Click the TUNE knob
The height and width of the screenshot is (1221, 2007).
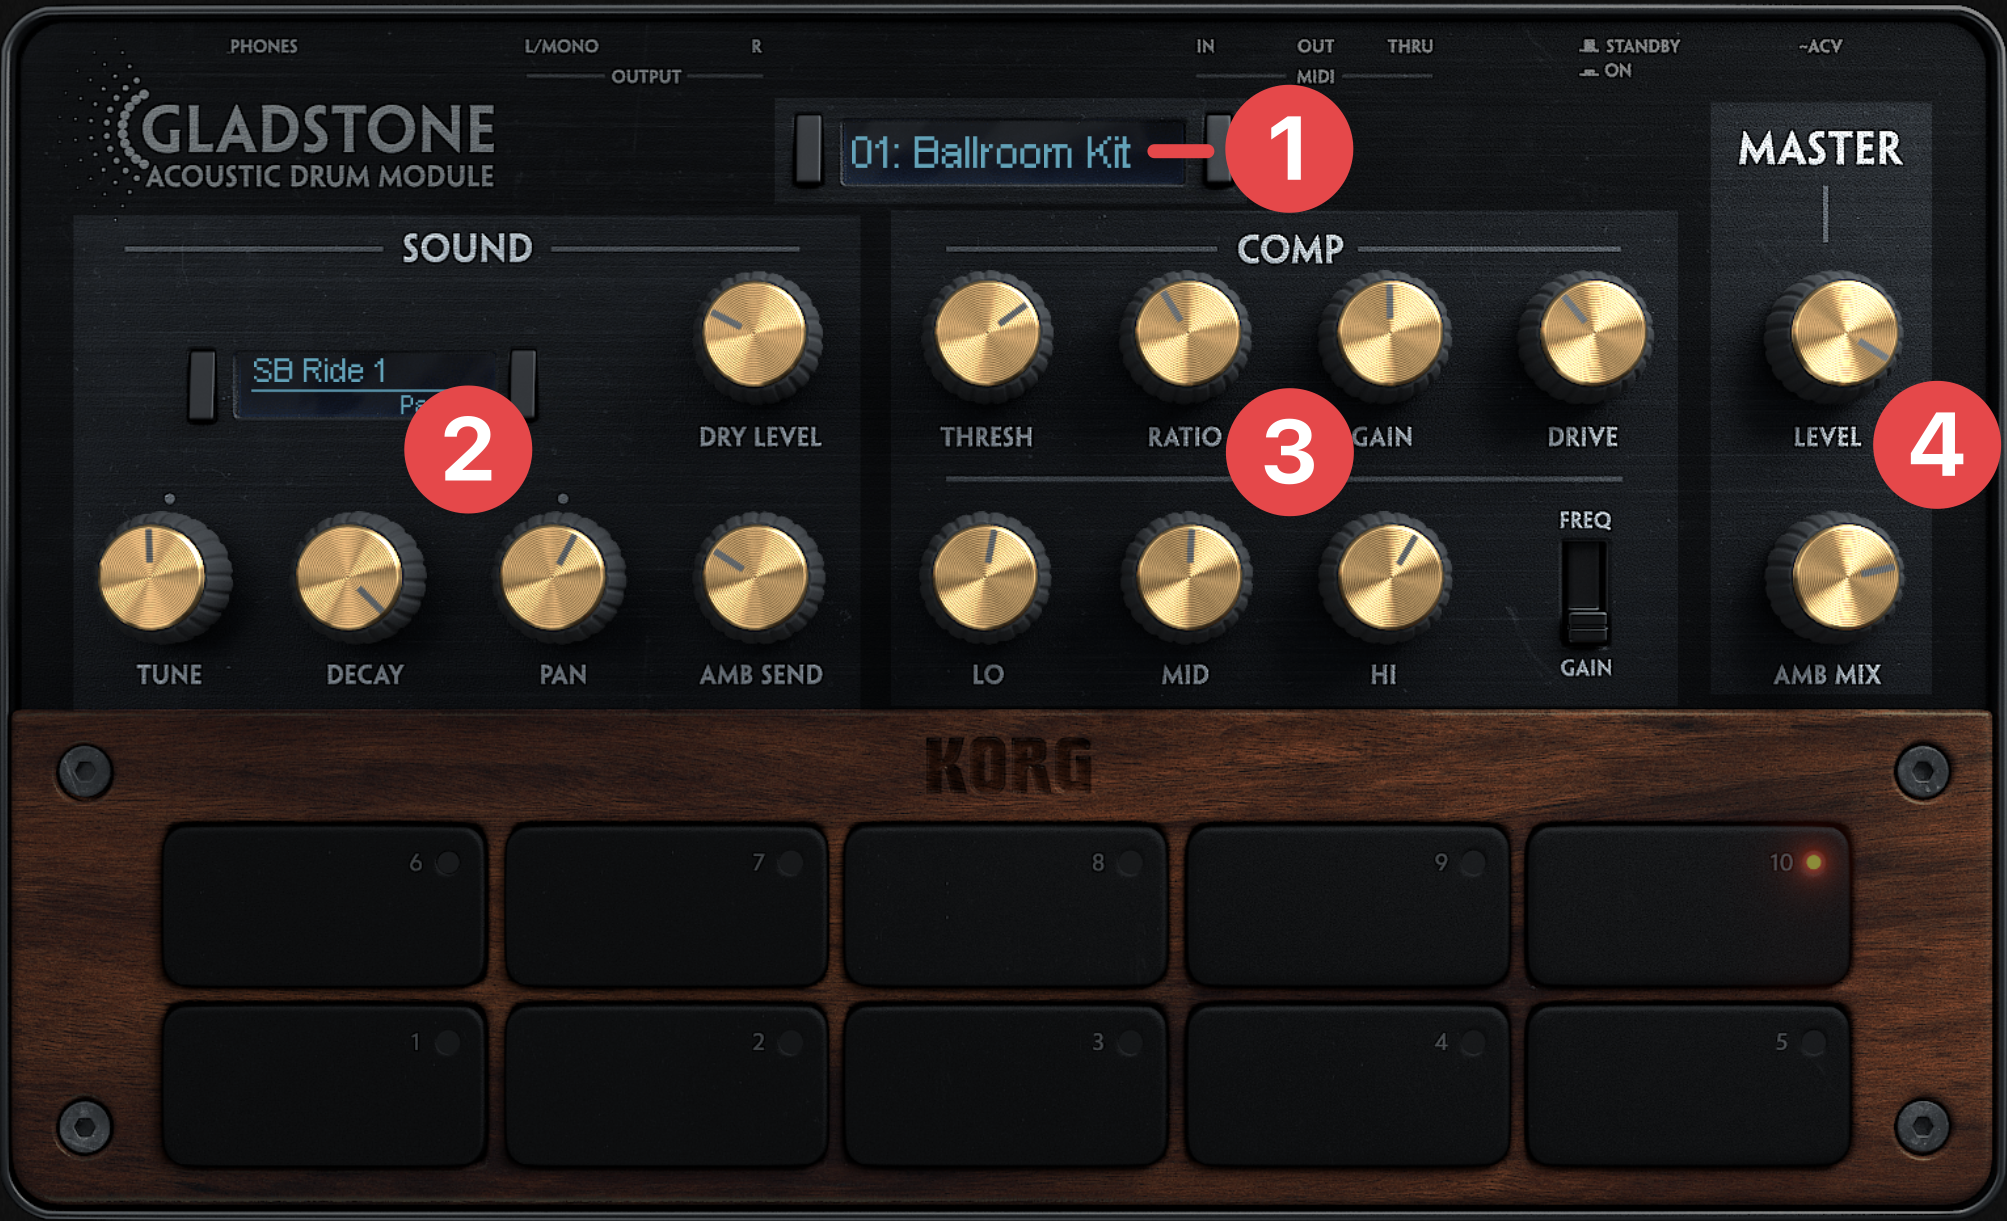(153, 579)
